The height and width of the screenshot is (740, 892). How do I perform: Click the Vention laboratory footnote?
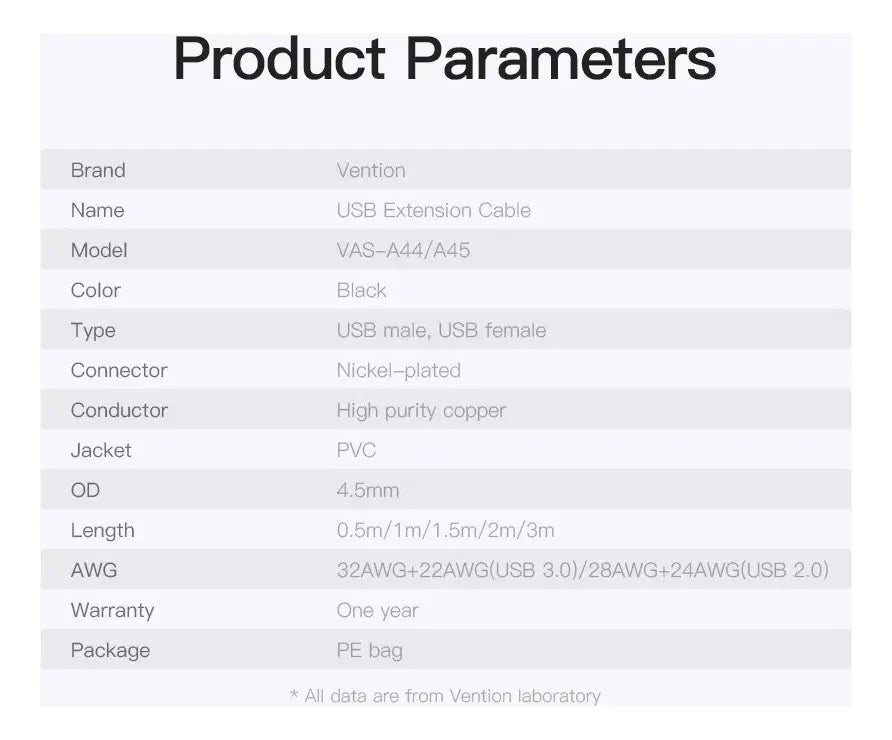(x=445, y=696)
